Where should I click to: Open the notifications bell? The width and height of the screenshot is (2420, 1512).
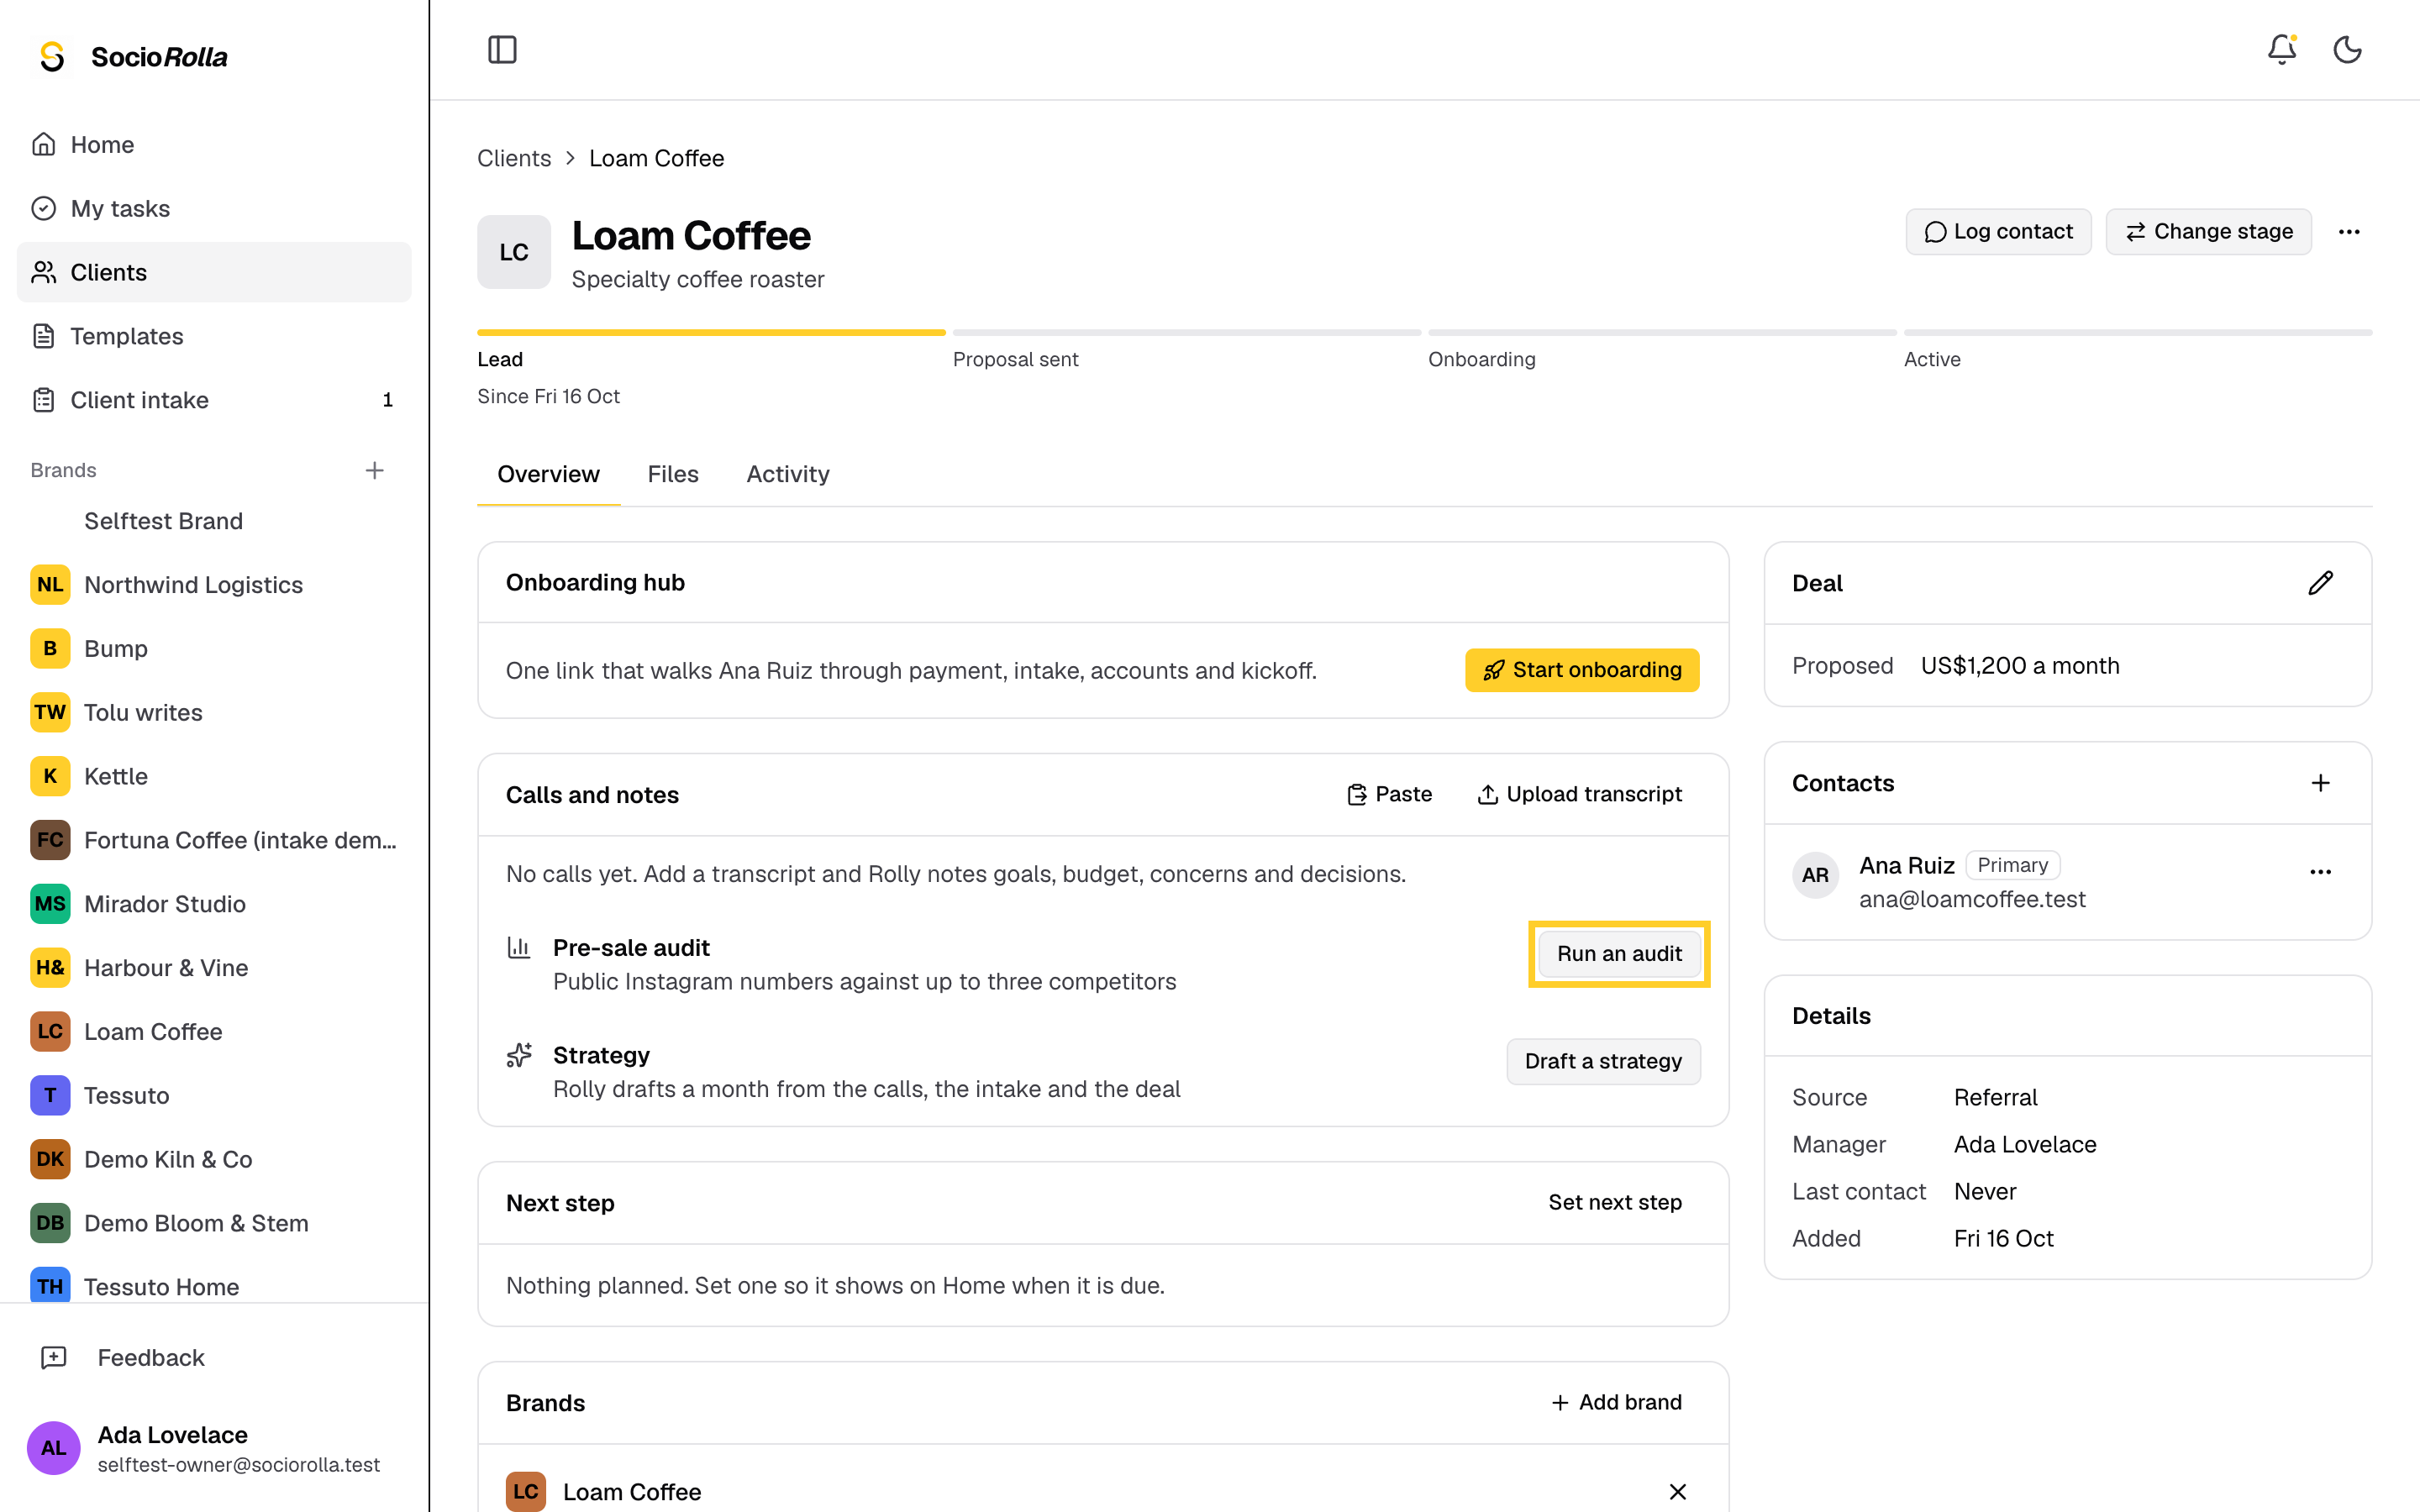(2281, 49)
